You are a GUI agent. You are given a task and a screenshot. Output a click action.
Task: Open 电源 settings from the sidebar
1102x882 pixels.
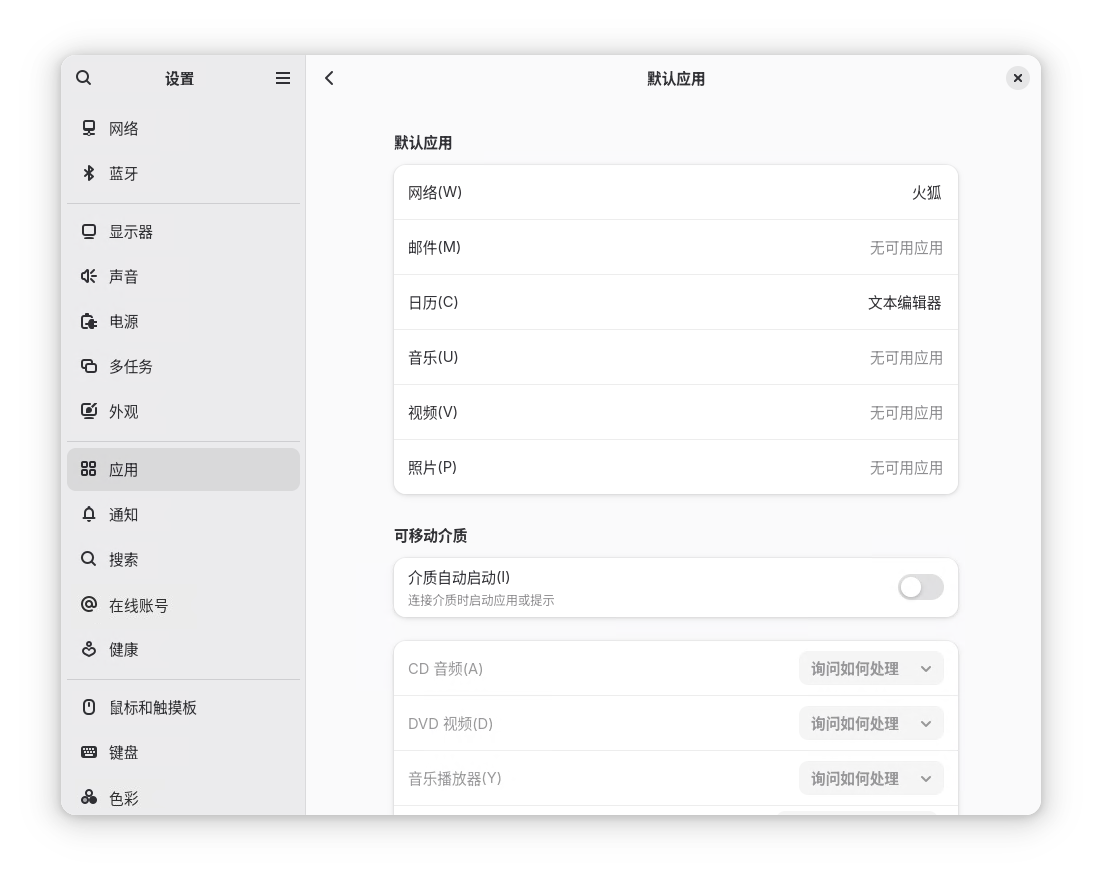[88, 322]
